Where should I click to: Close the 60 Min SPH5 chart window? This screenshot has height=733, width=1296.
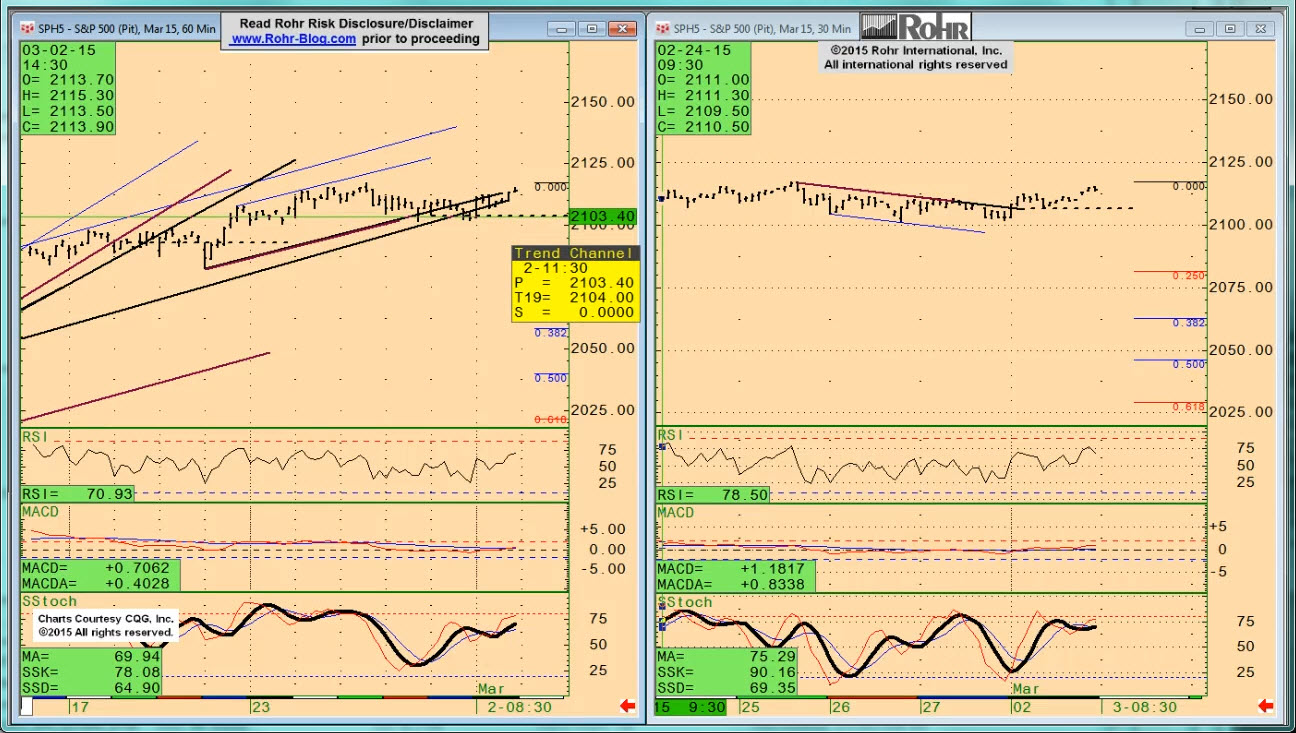(624, 29)
